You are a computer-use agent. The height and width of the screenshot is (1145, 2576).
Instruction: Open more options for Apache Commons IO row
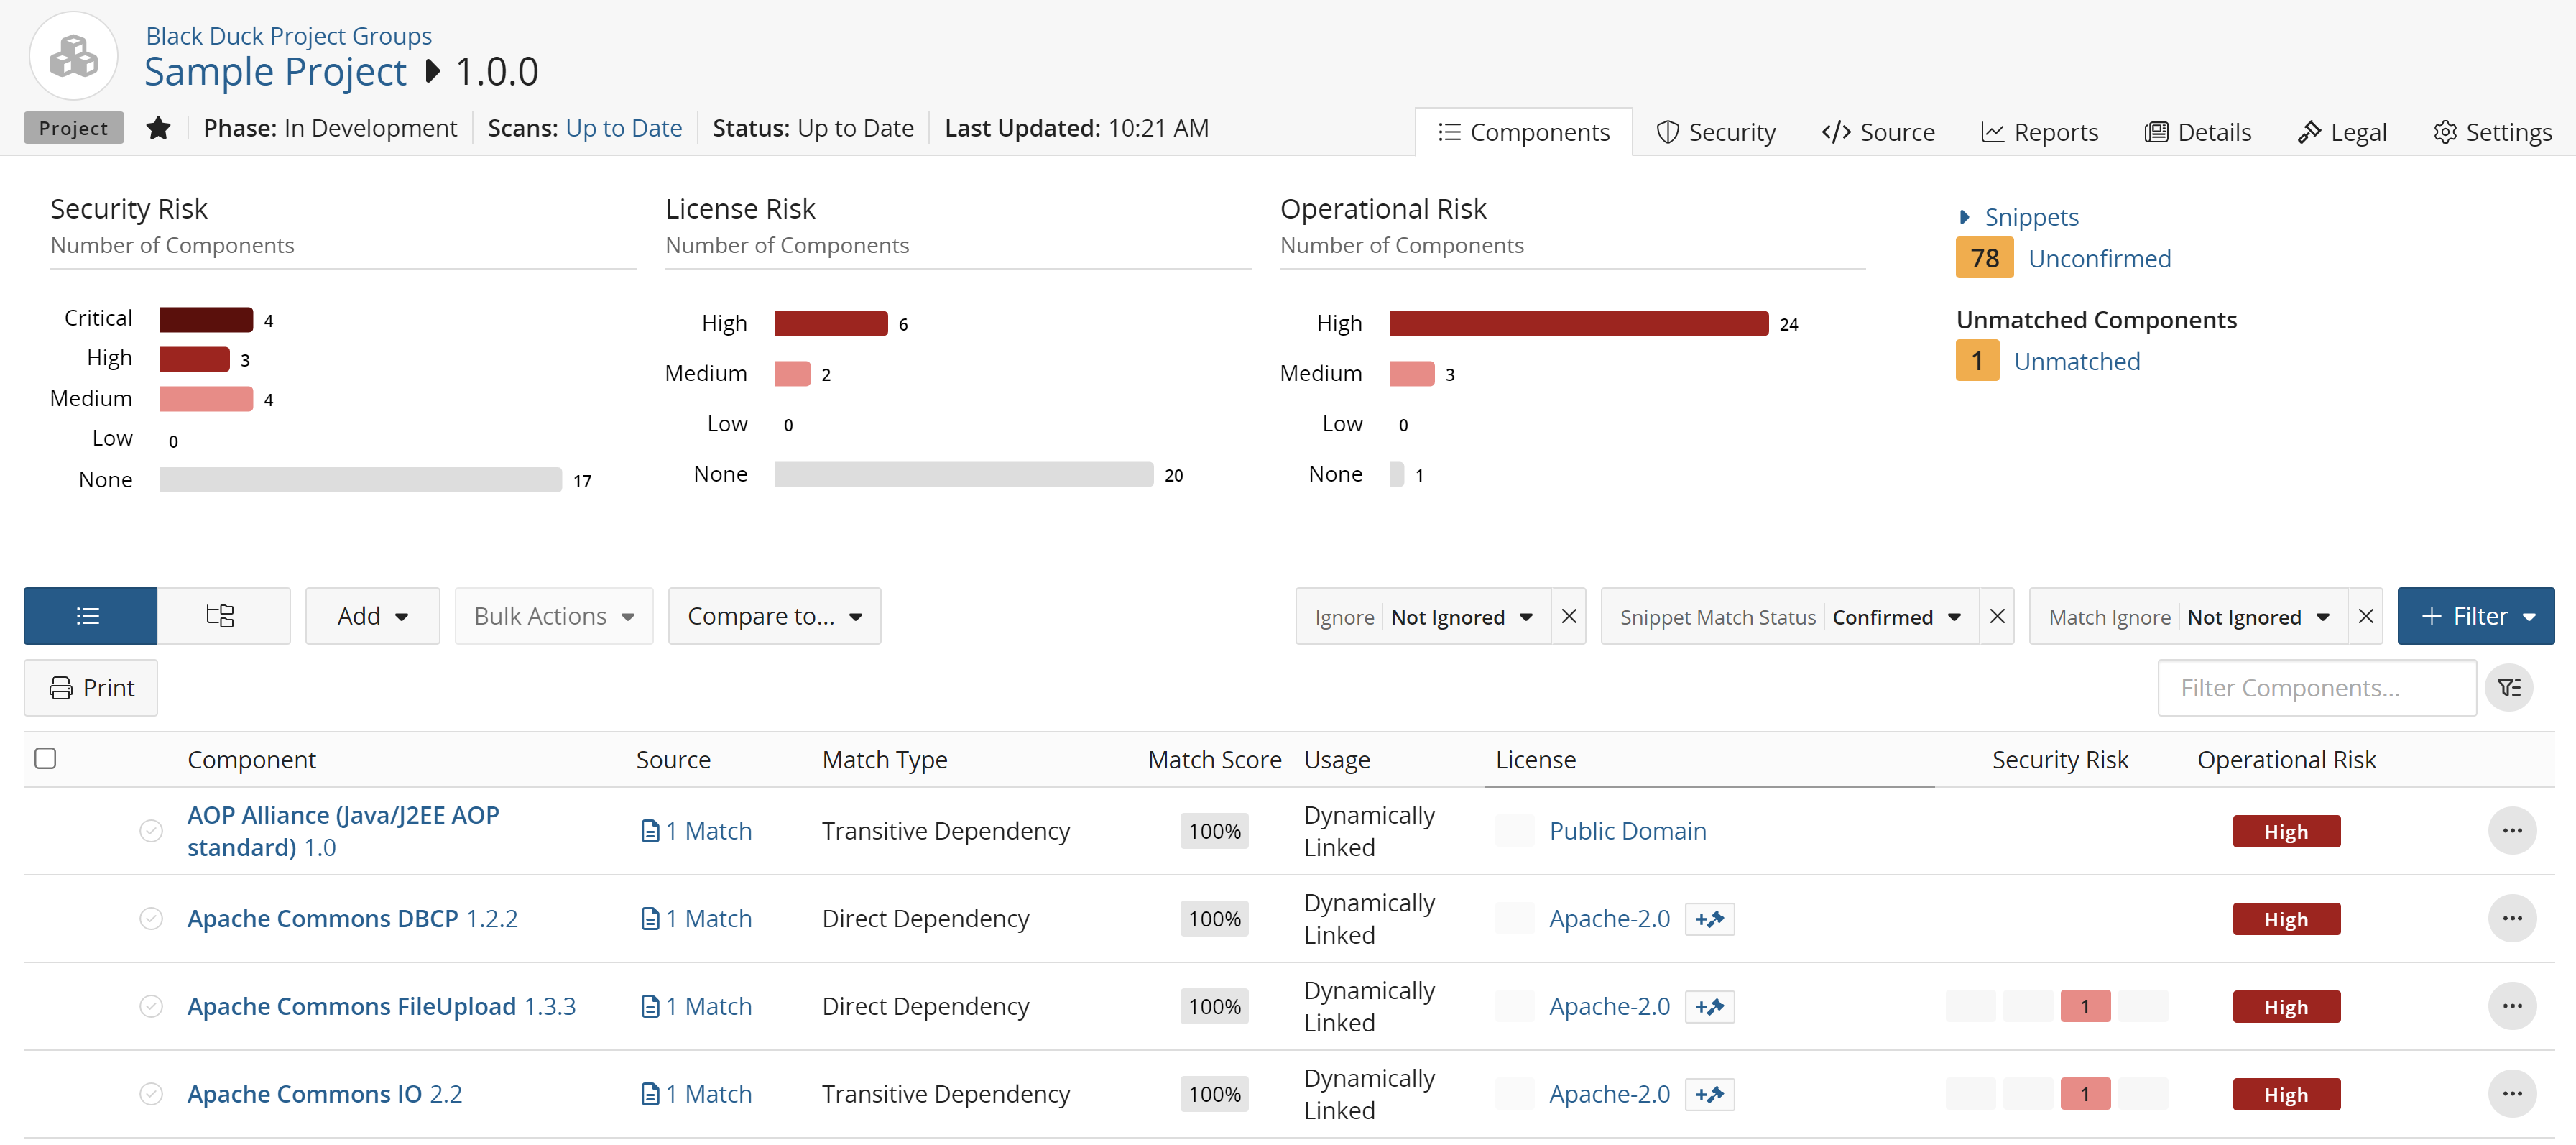[x=2512, y=1094]
